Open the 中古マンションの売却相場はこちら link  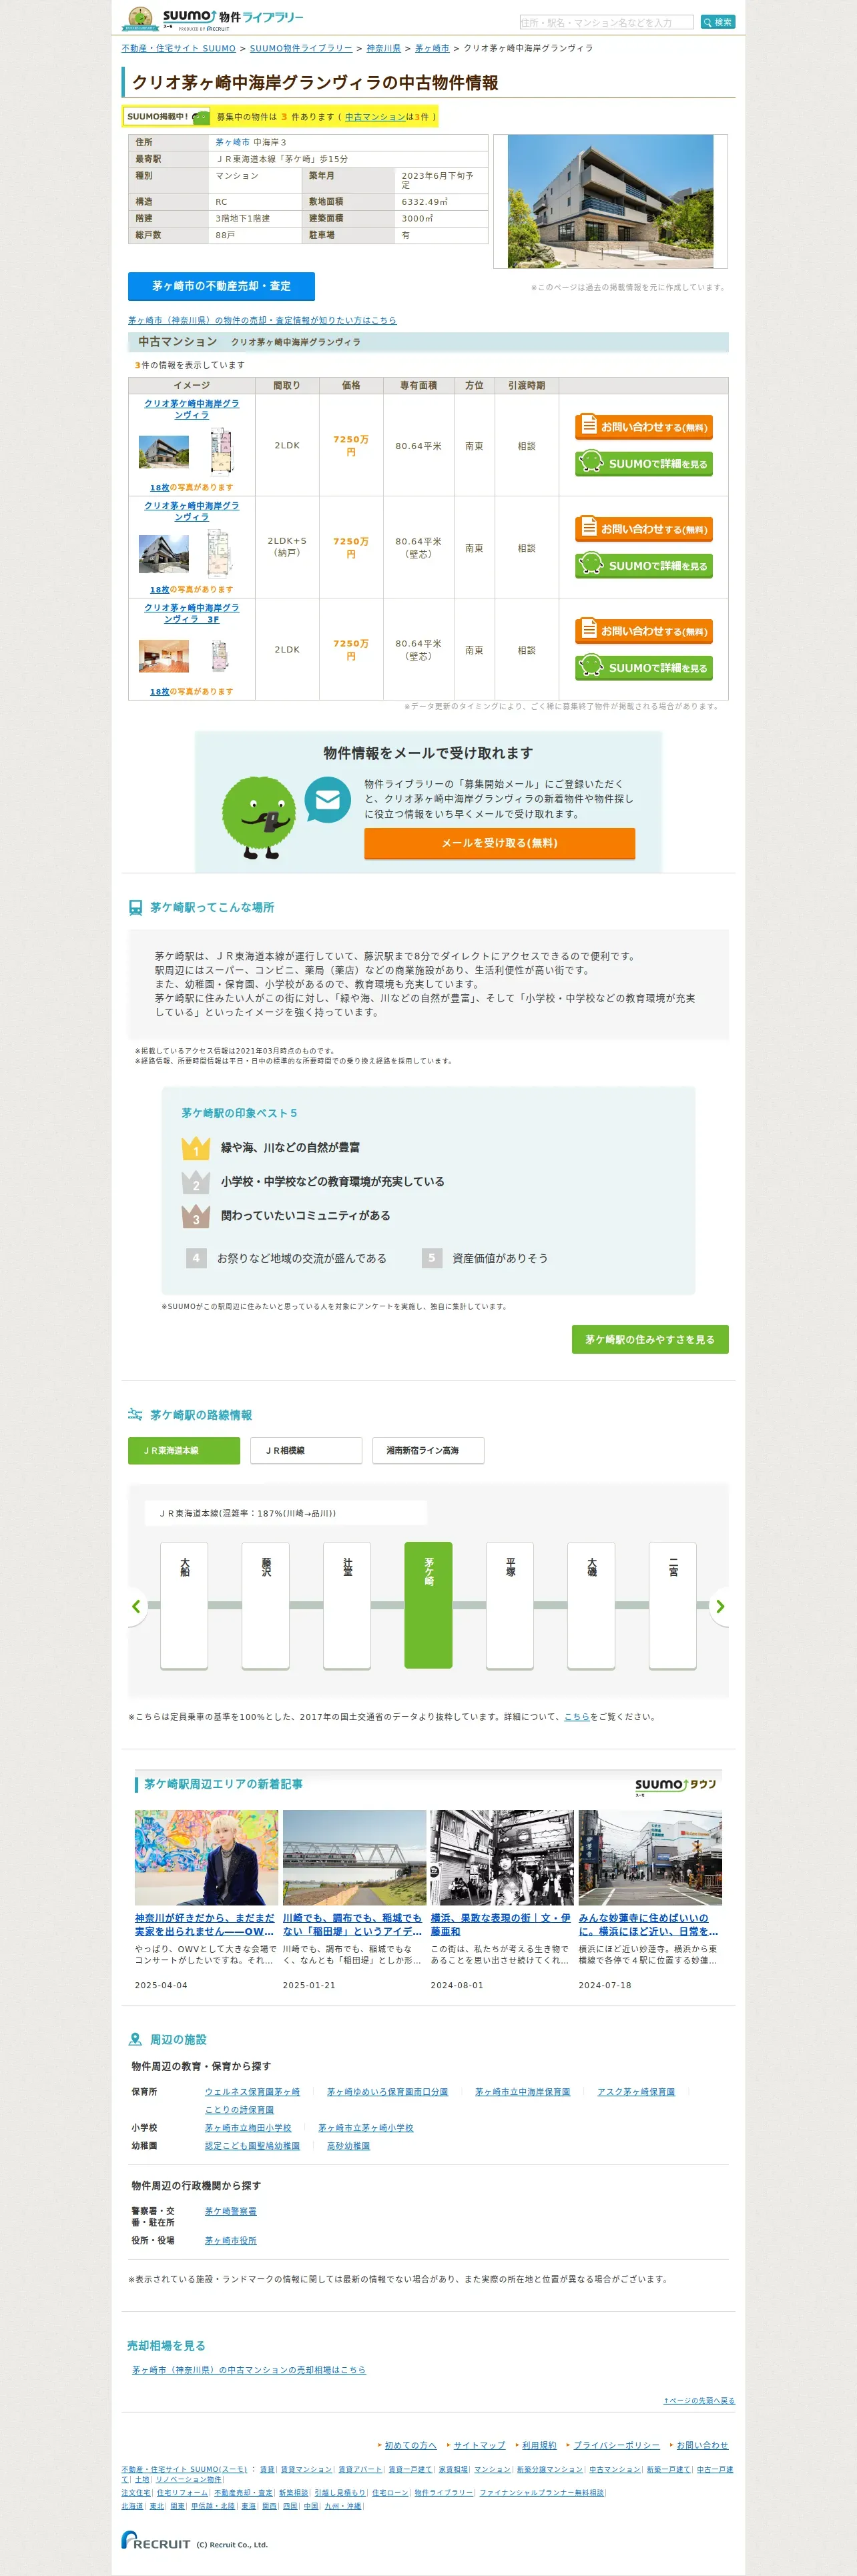pyautogui.click(x=249, y=2370)
